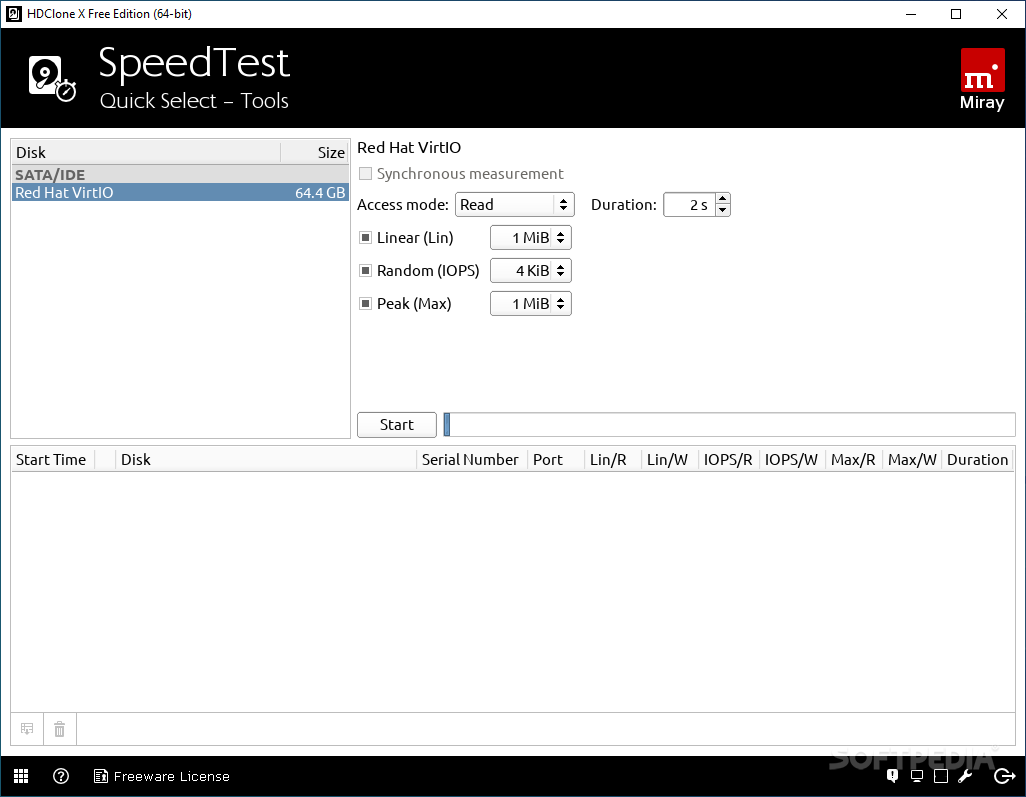The image size is (1026, 797).
Task: Click the results Disk column header
Action: (x=266, y=459)
